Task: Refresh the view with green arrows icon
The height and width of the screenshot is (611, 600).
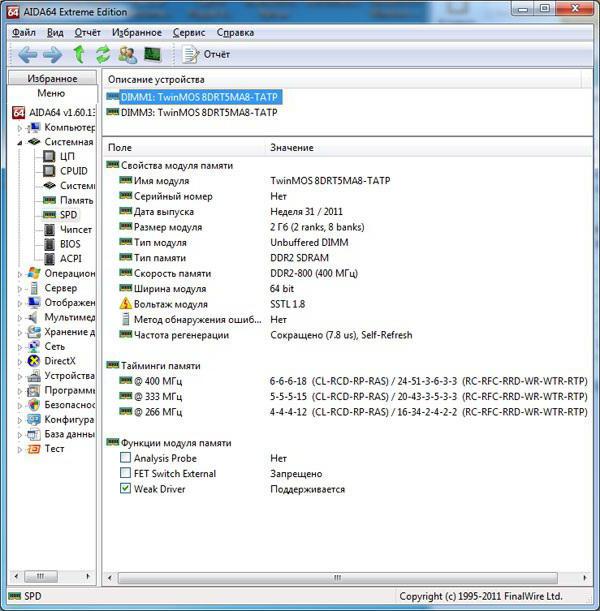Action: pyautogui.click(x=103, y=54)
